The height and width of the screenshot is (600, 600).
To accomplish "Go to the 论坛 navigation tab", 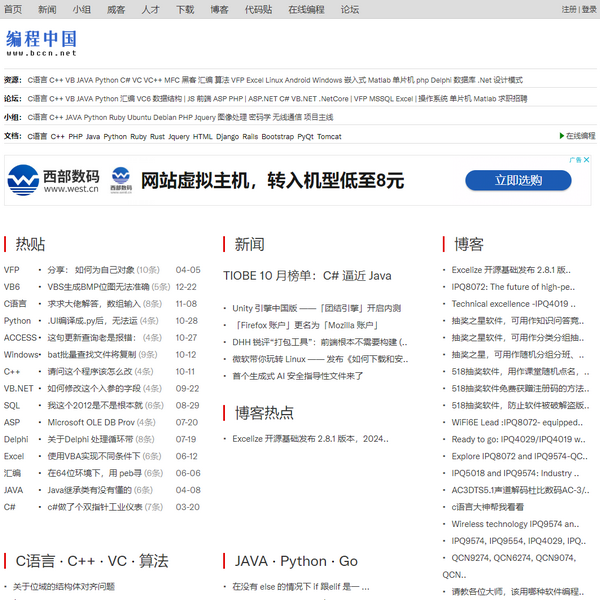I will (x=350, y=9).
